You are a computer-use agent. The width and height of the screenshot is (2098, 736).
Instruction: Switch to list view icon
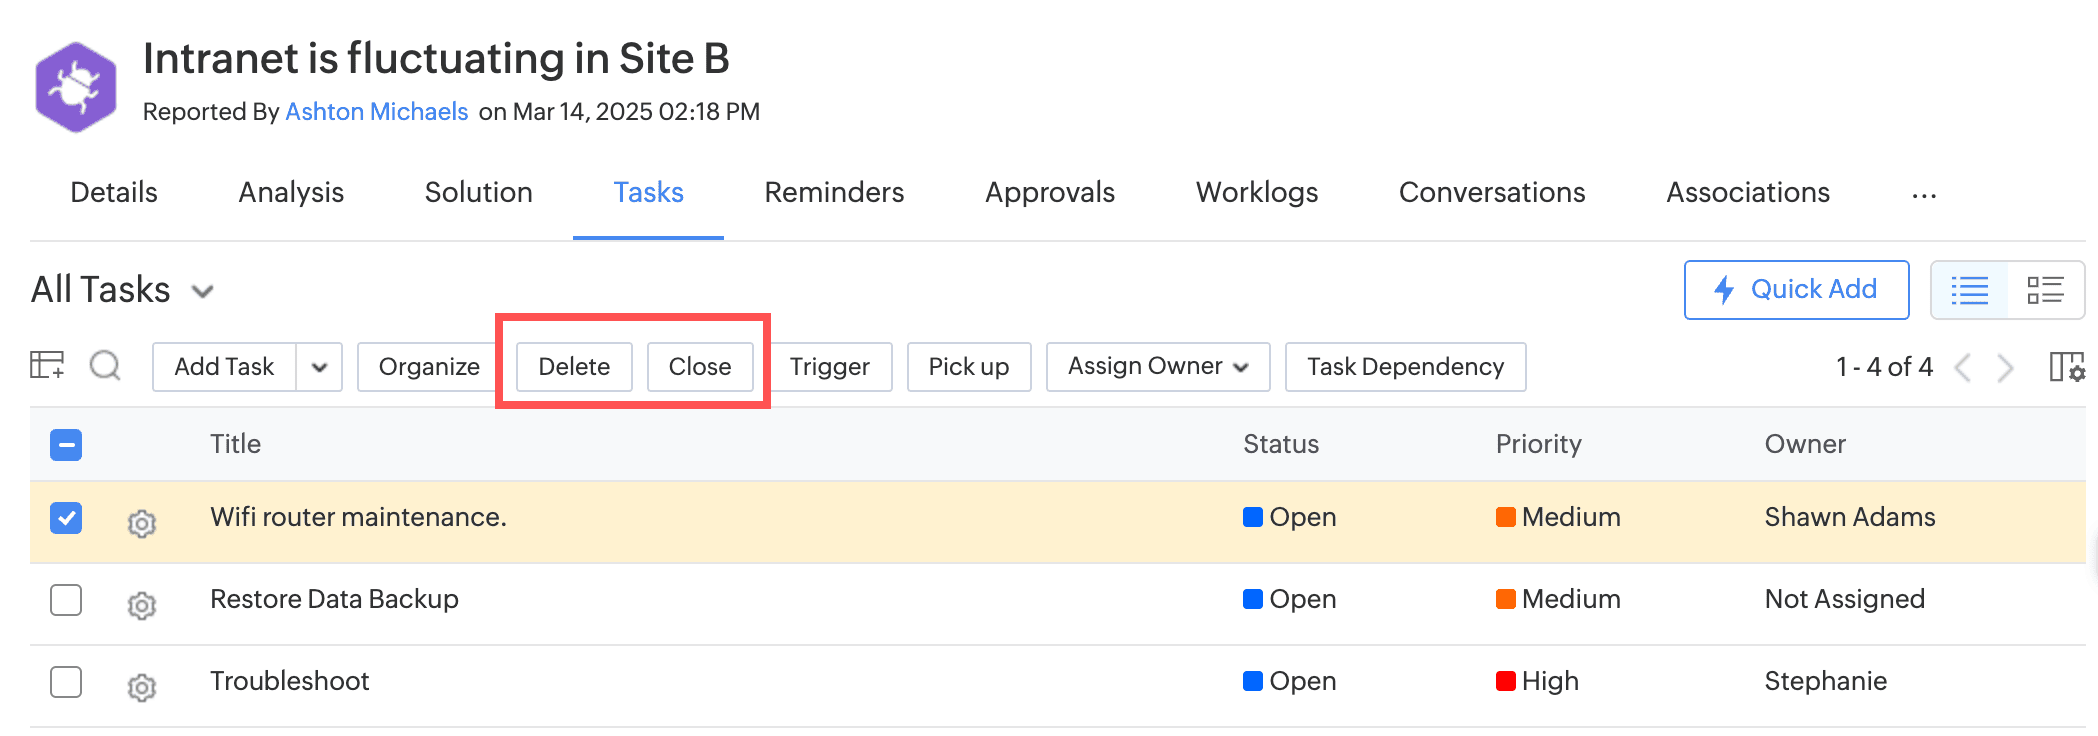[1969, 290]
